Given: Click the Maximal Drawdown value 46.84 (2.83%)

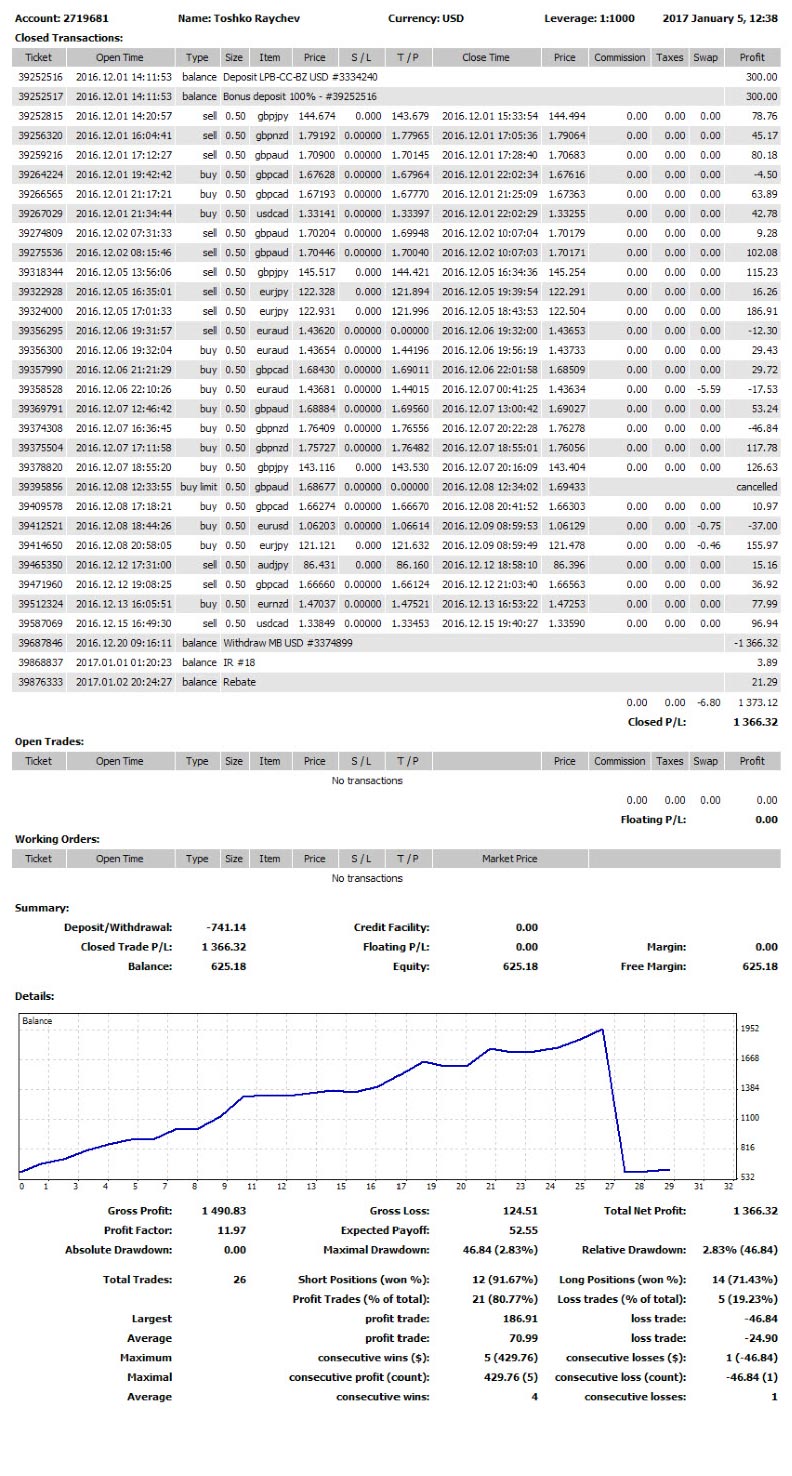Looking at the screenshot, I should click(x=501, y=1250).
